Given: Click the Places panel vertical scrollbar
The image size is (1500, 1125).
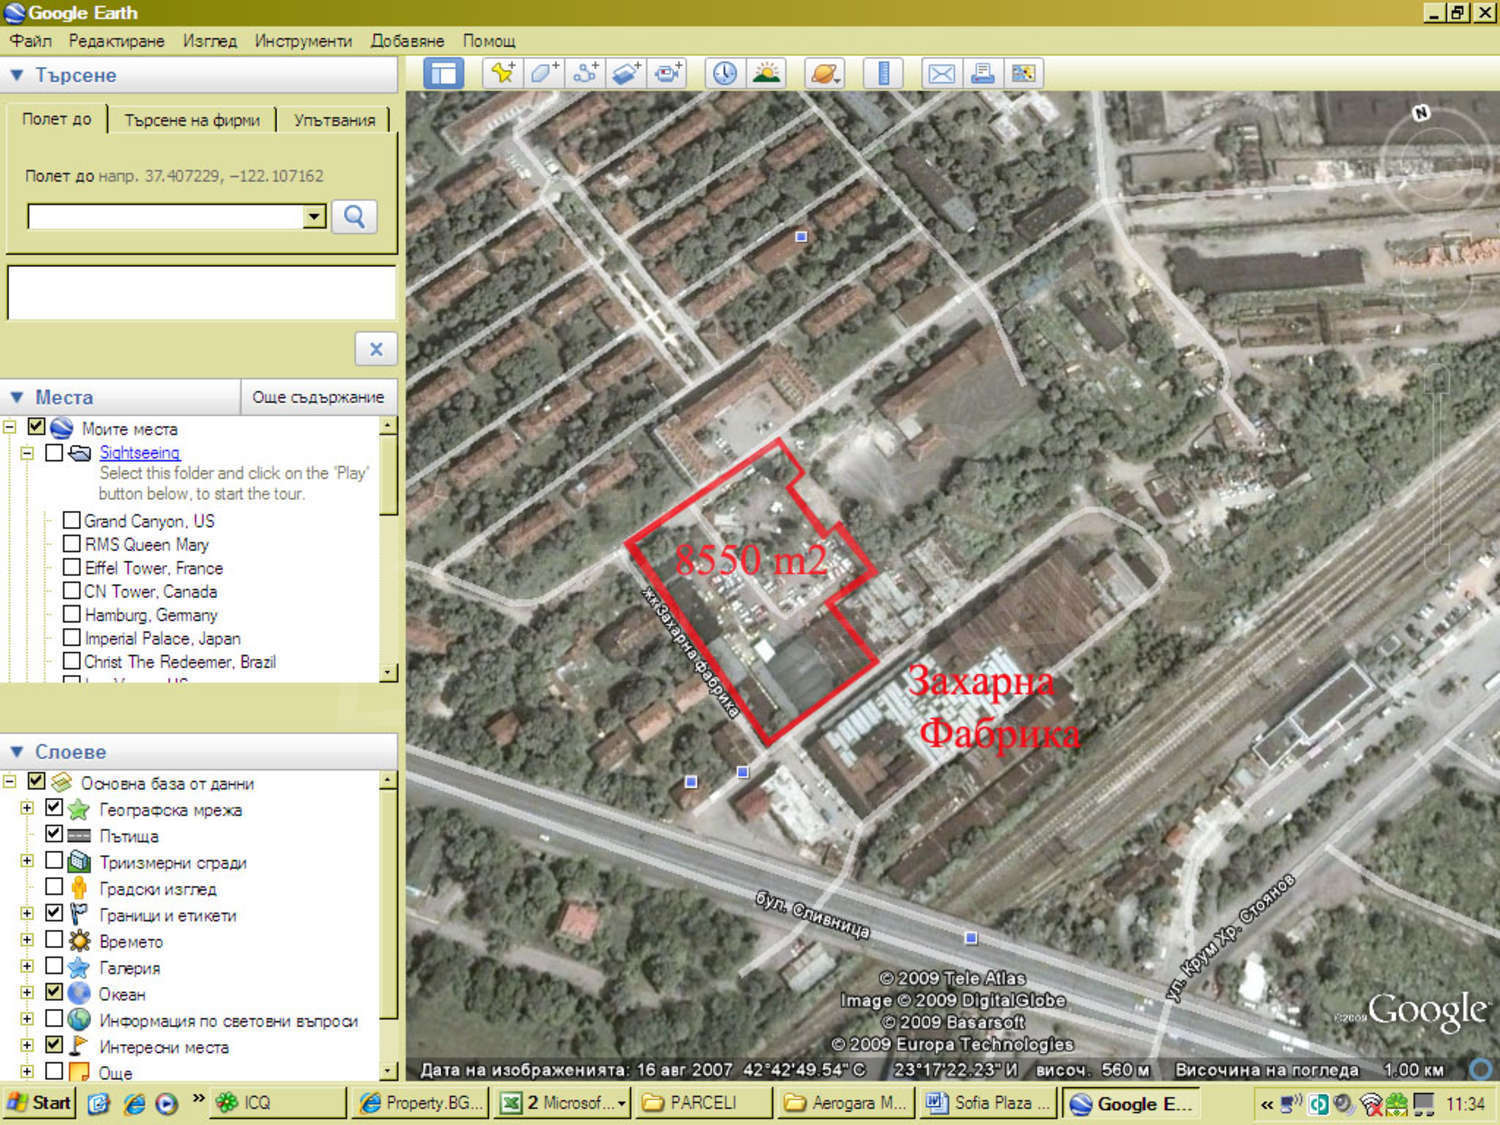Looking at the screenshot, I should (x=389, y=549).
